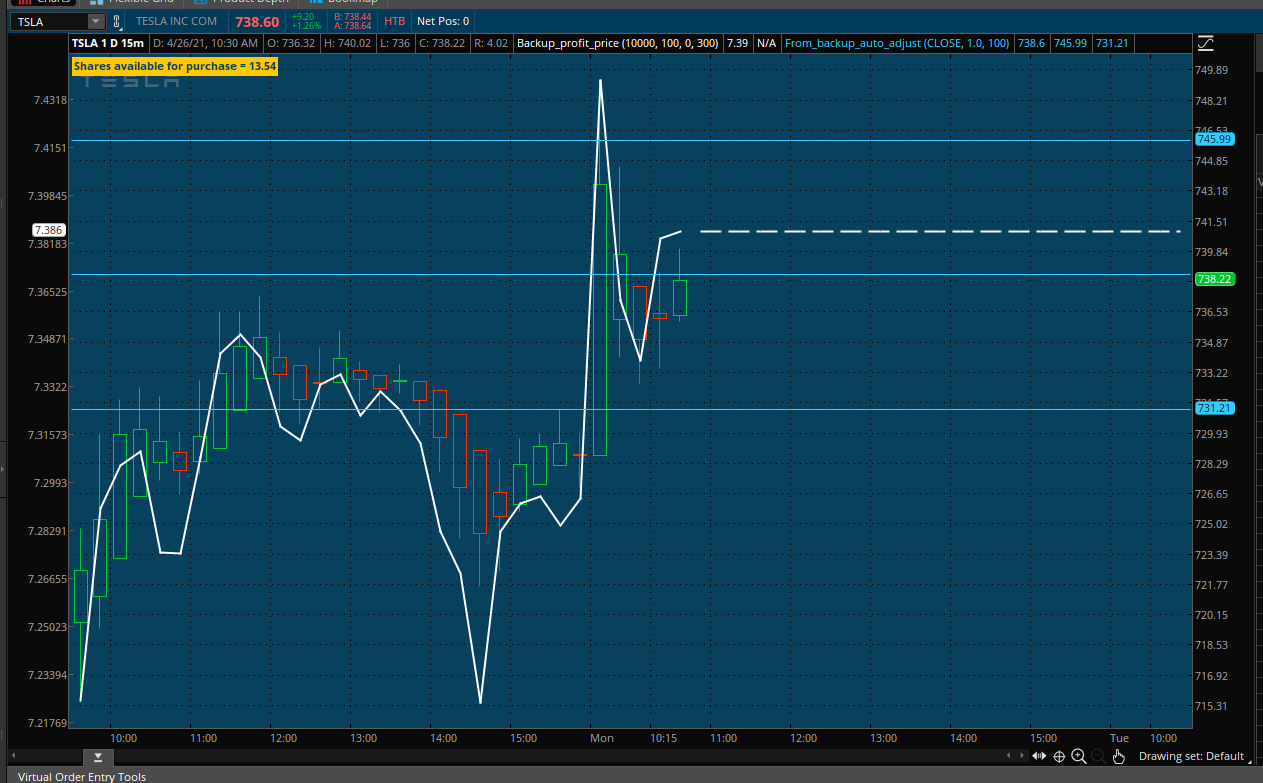Screen dimensions: 1263x783
Task: Open the TSLA symbol dropdown arrow
Action: [x=95, y=21]
